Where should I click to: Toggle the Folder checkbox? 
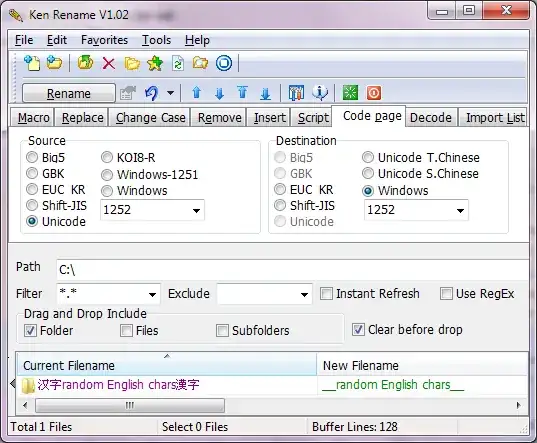(30, 330)
